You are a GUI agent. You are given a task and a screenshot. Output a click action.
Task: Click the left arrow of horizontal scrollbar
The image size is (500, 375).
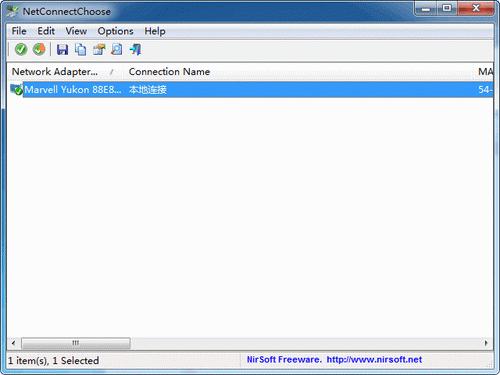coord(13,343)
